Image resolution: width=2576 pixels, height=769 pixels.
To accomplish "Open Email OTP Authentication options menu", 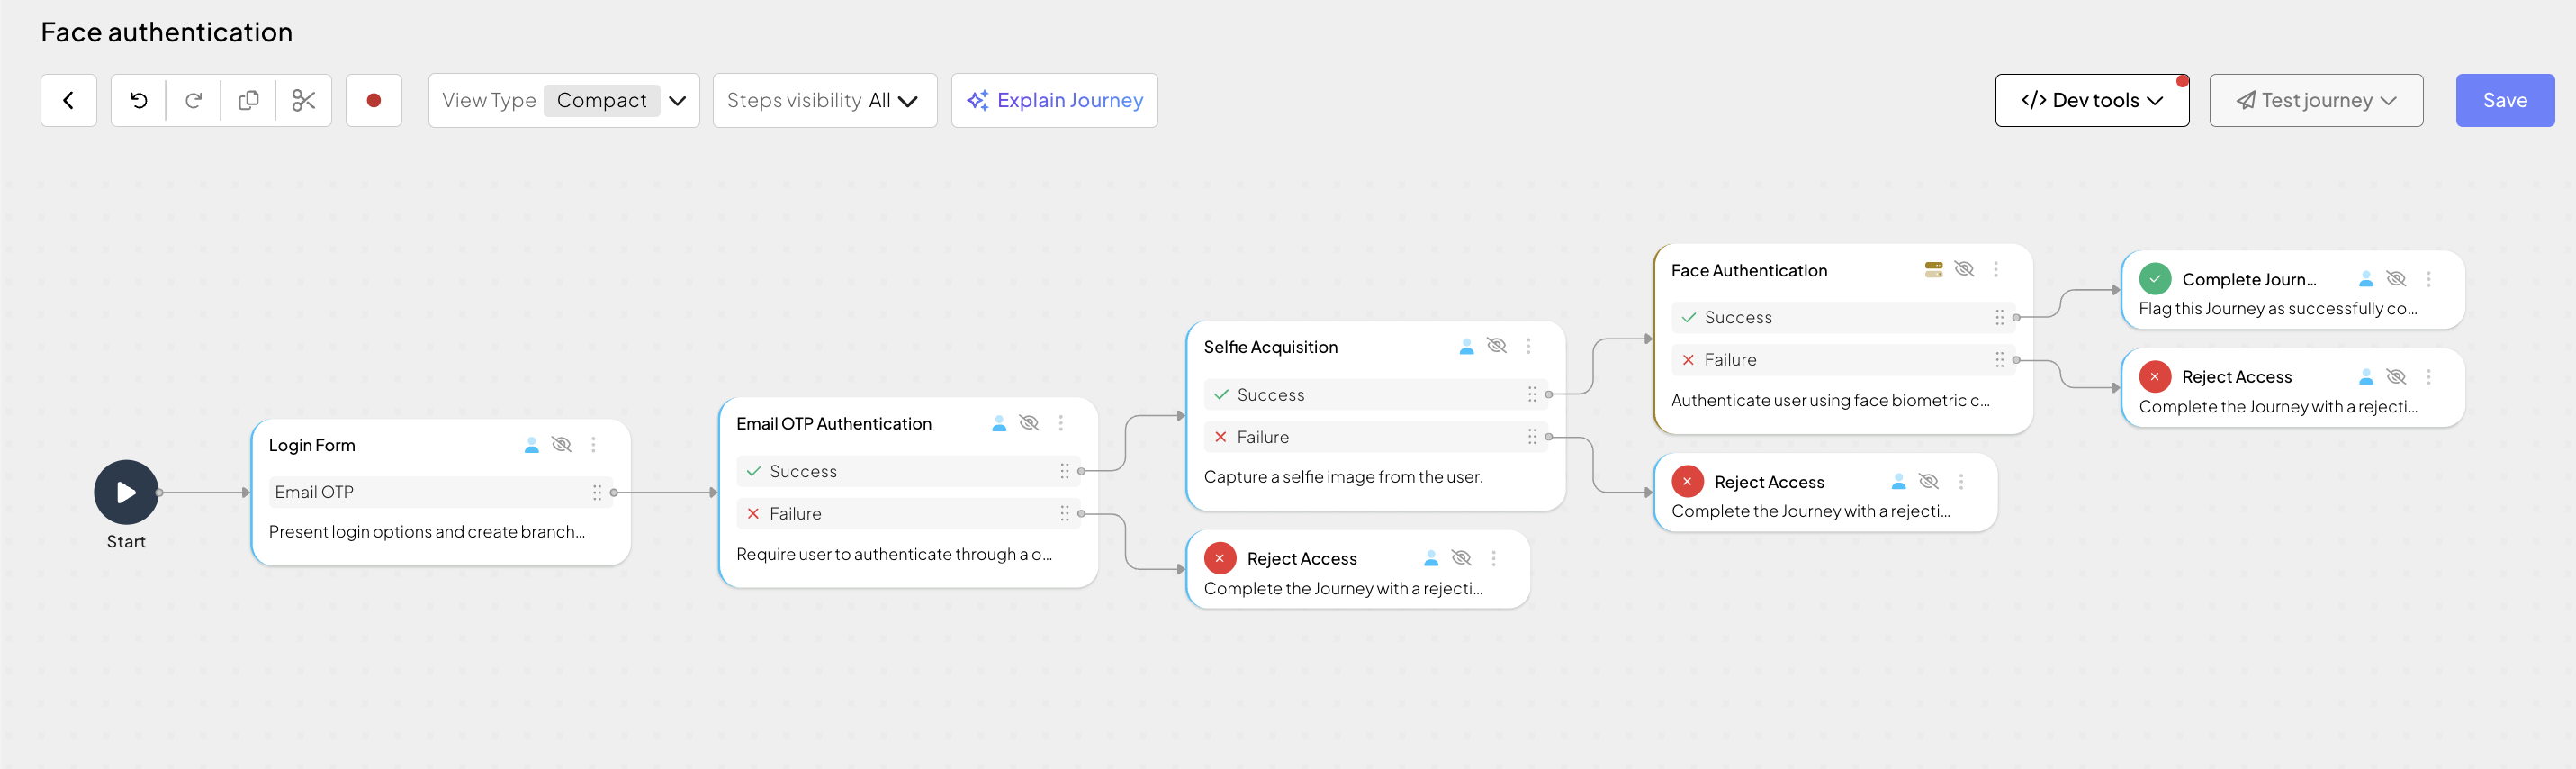I will tap(1061, 423).
